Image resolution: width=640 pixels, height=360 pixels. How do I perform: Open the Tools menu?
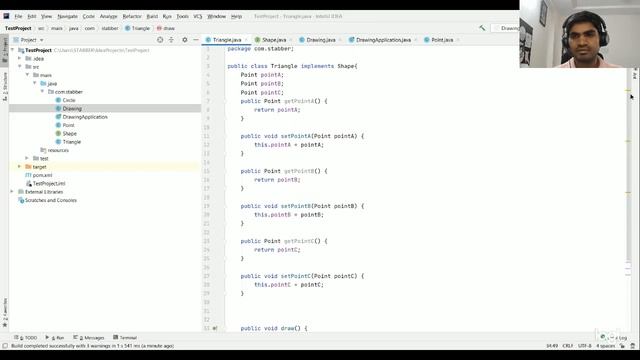pos(182,16)
